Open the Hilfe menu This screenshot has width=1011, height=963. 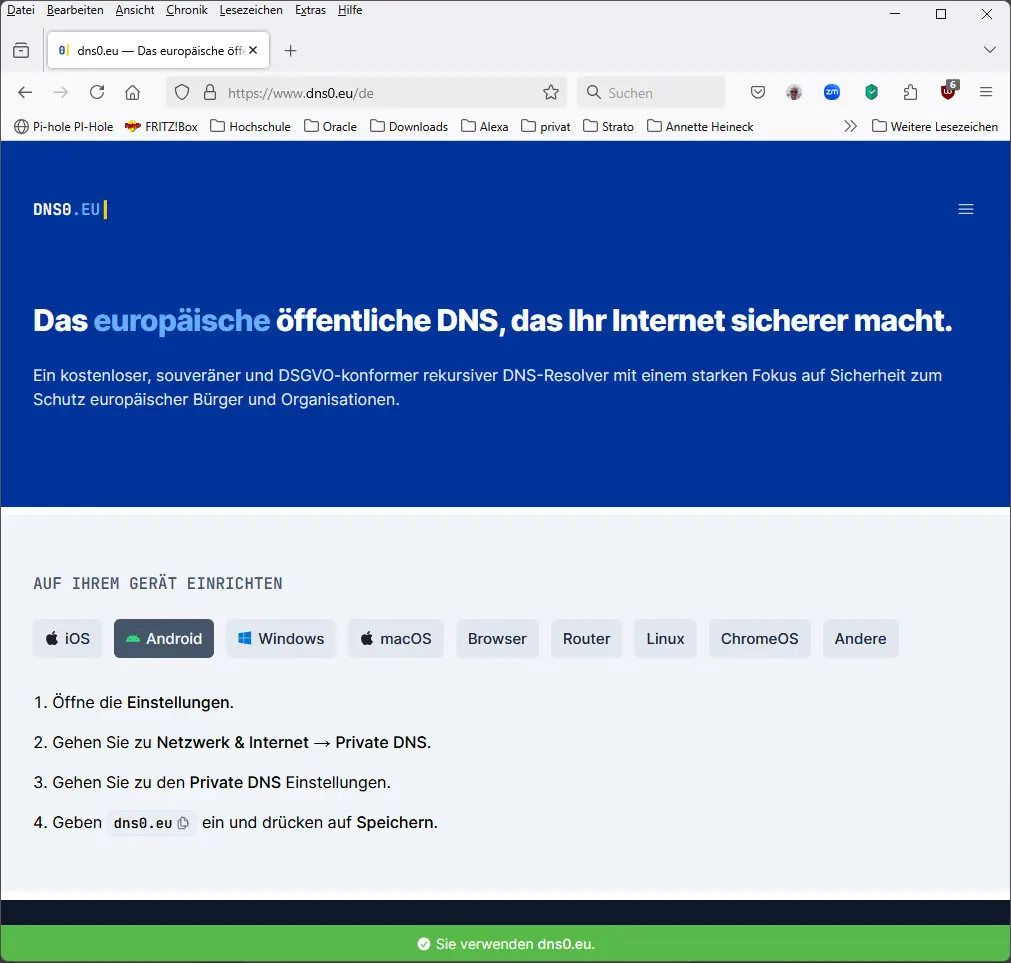[x=349, y=10]
